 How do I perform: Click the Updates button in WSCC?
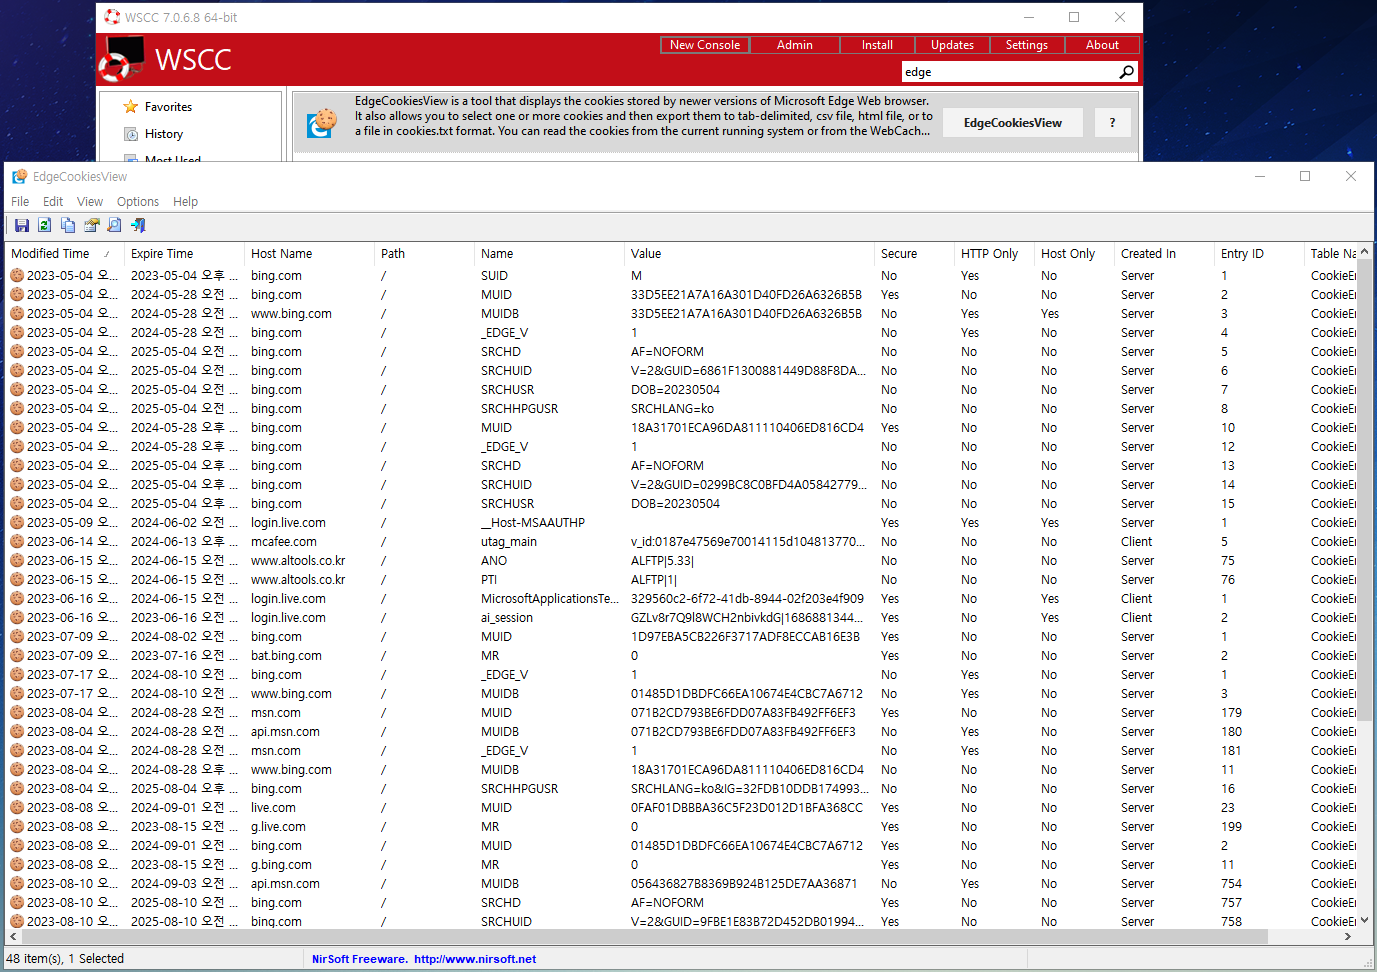click(952, 45)
